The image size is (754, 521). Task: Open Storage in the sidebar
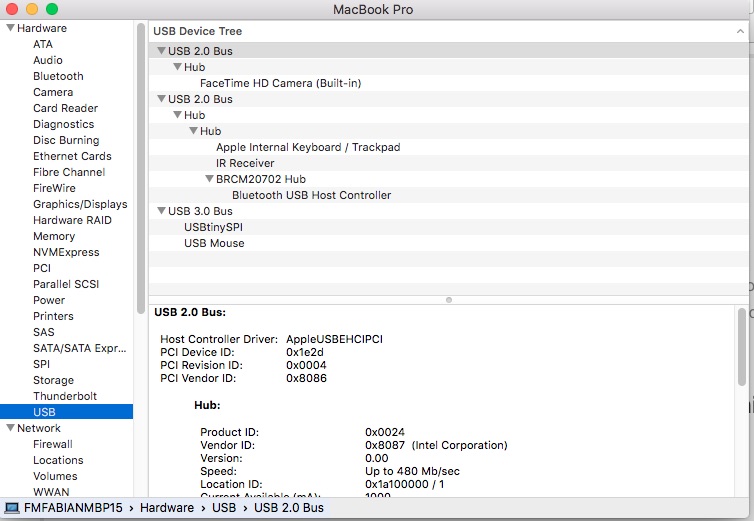pos(53,380)
